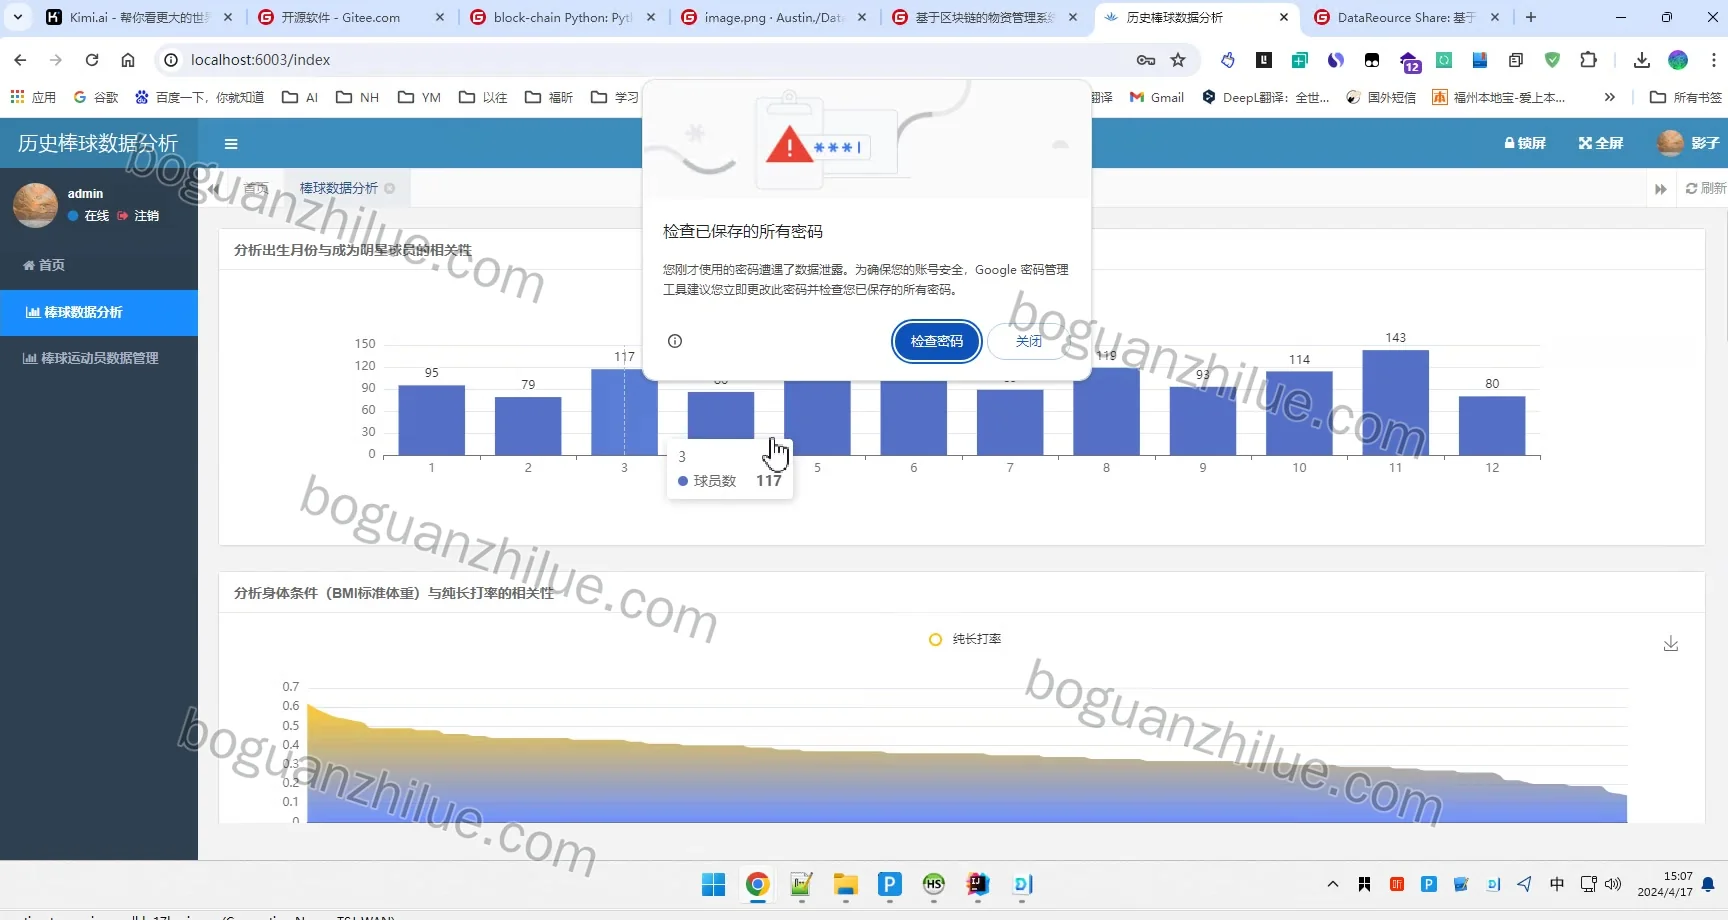
Task: Switch to 开源软件 - Gitee.com tab
Action: pyautogui.click(x=350, y=17)
